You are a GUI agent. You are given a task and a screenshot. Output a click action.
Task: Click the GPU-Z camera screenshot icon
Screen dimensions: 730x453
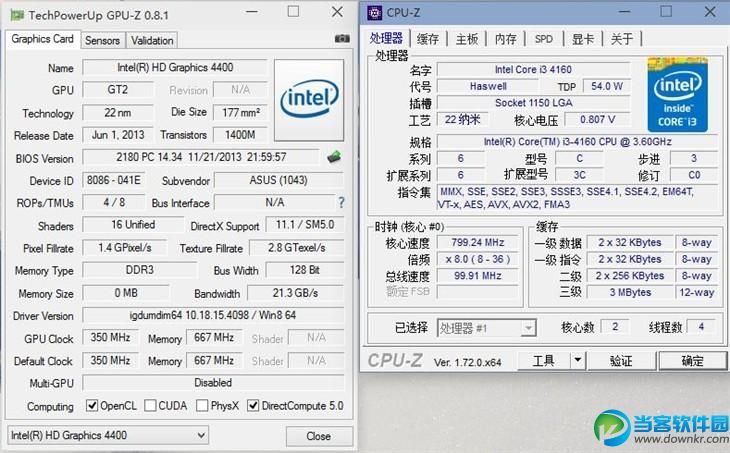click(342, 39)
